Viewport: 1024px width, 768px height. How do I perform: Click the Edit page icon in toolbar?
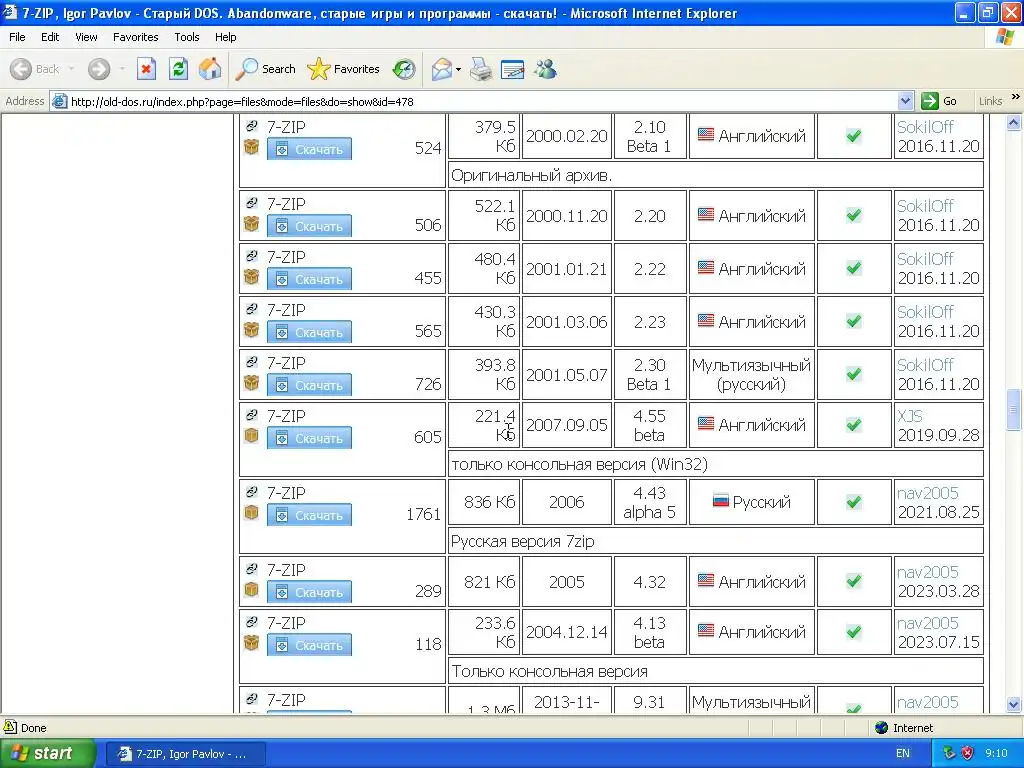coord(513,69)
